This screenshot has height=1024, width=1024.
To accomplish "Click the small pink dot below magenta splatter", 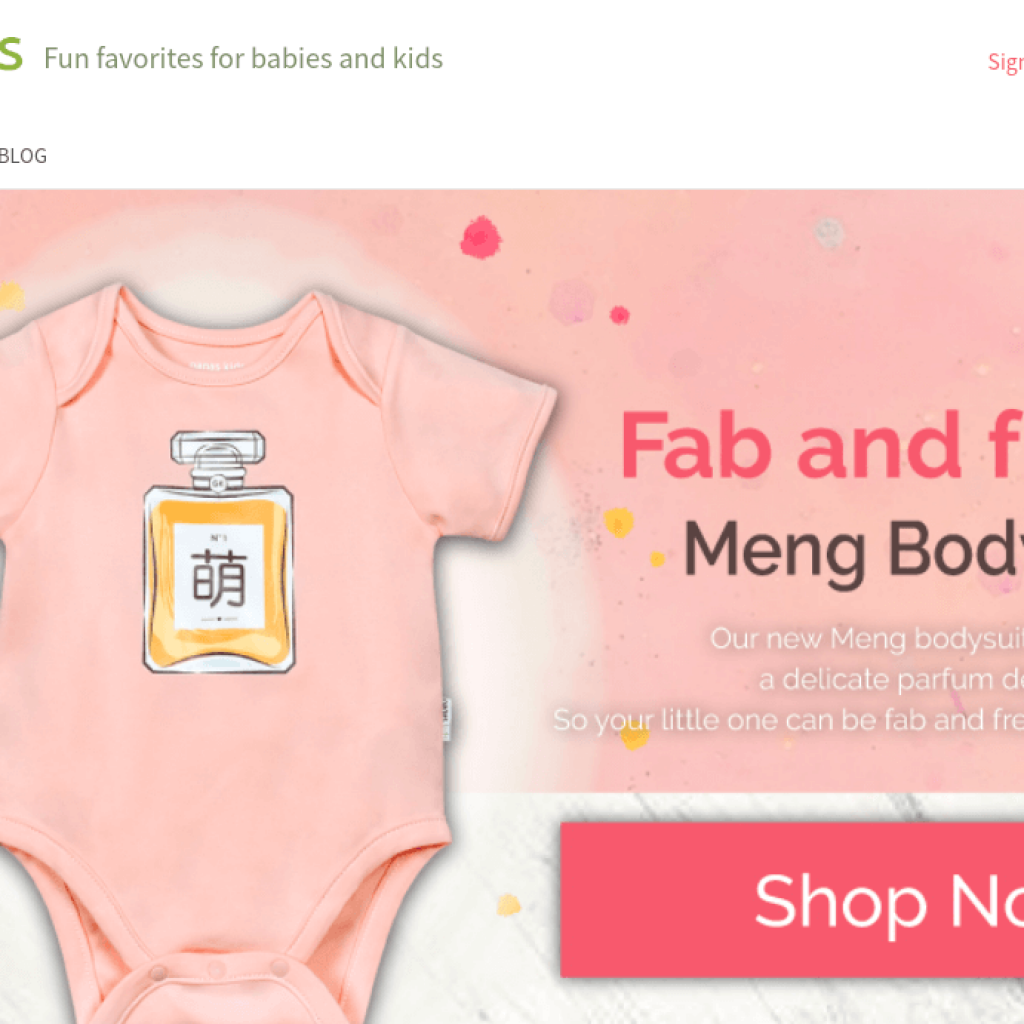I will 619,315.
